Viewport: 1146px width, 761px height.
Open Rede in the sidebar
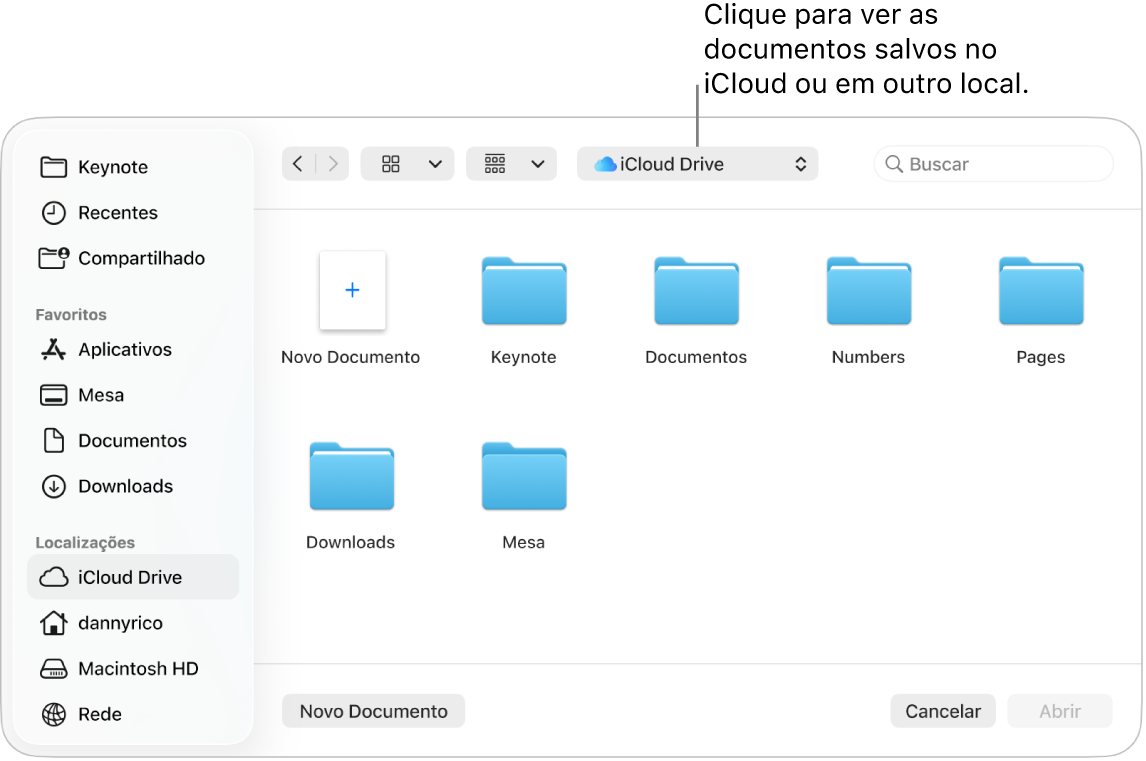pos(97,714)
